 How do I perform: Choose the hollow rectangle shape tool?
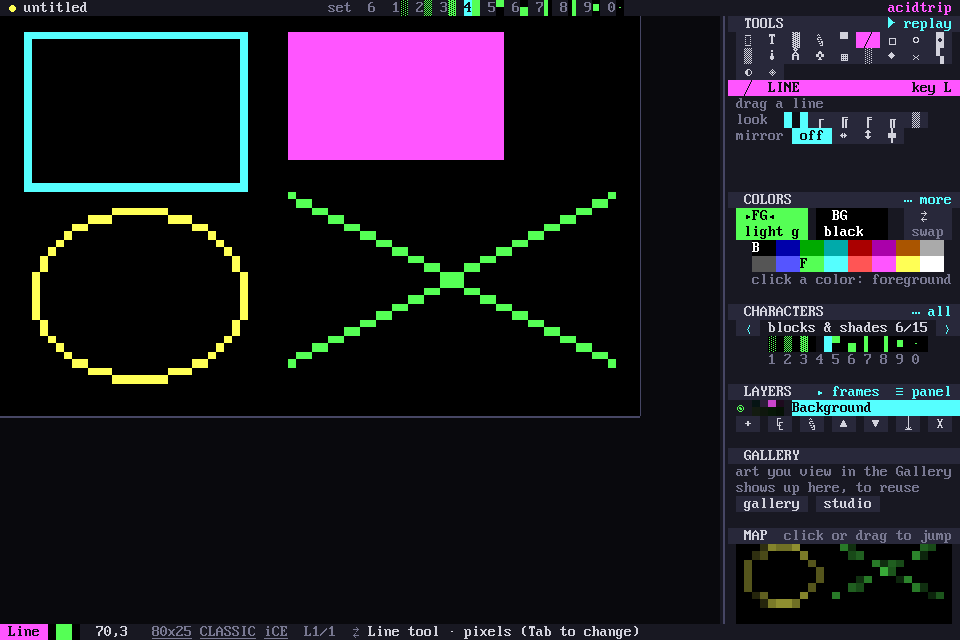click(x=892, y=40)
